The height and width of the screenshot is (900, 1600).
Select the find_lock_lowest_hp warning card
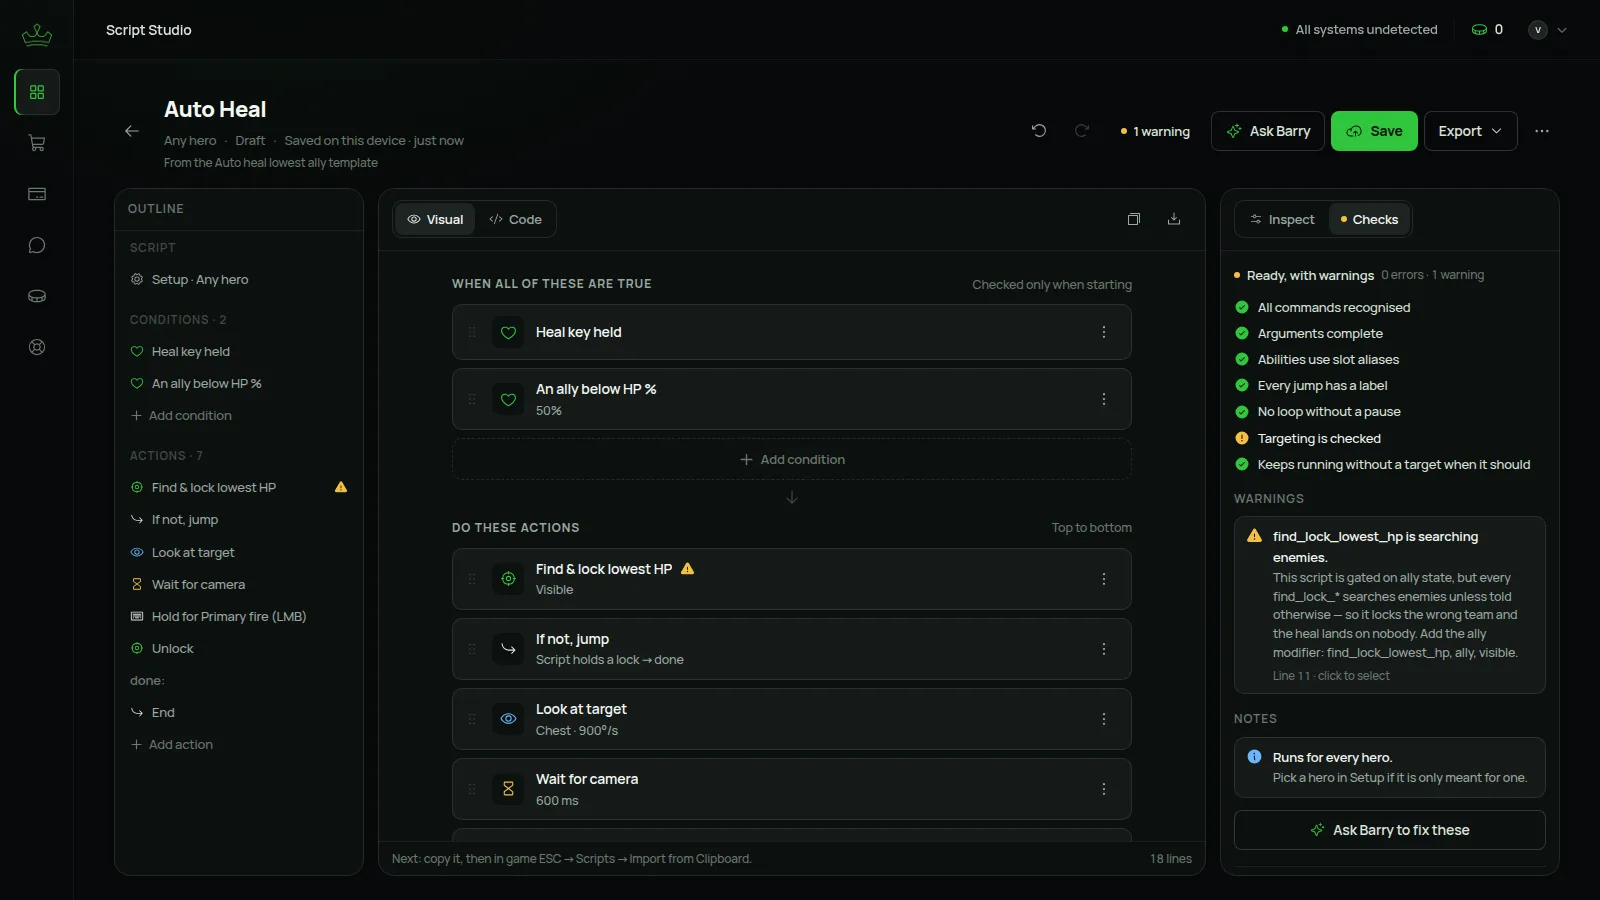pyautogui.click(x=1390, y=605)
